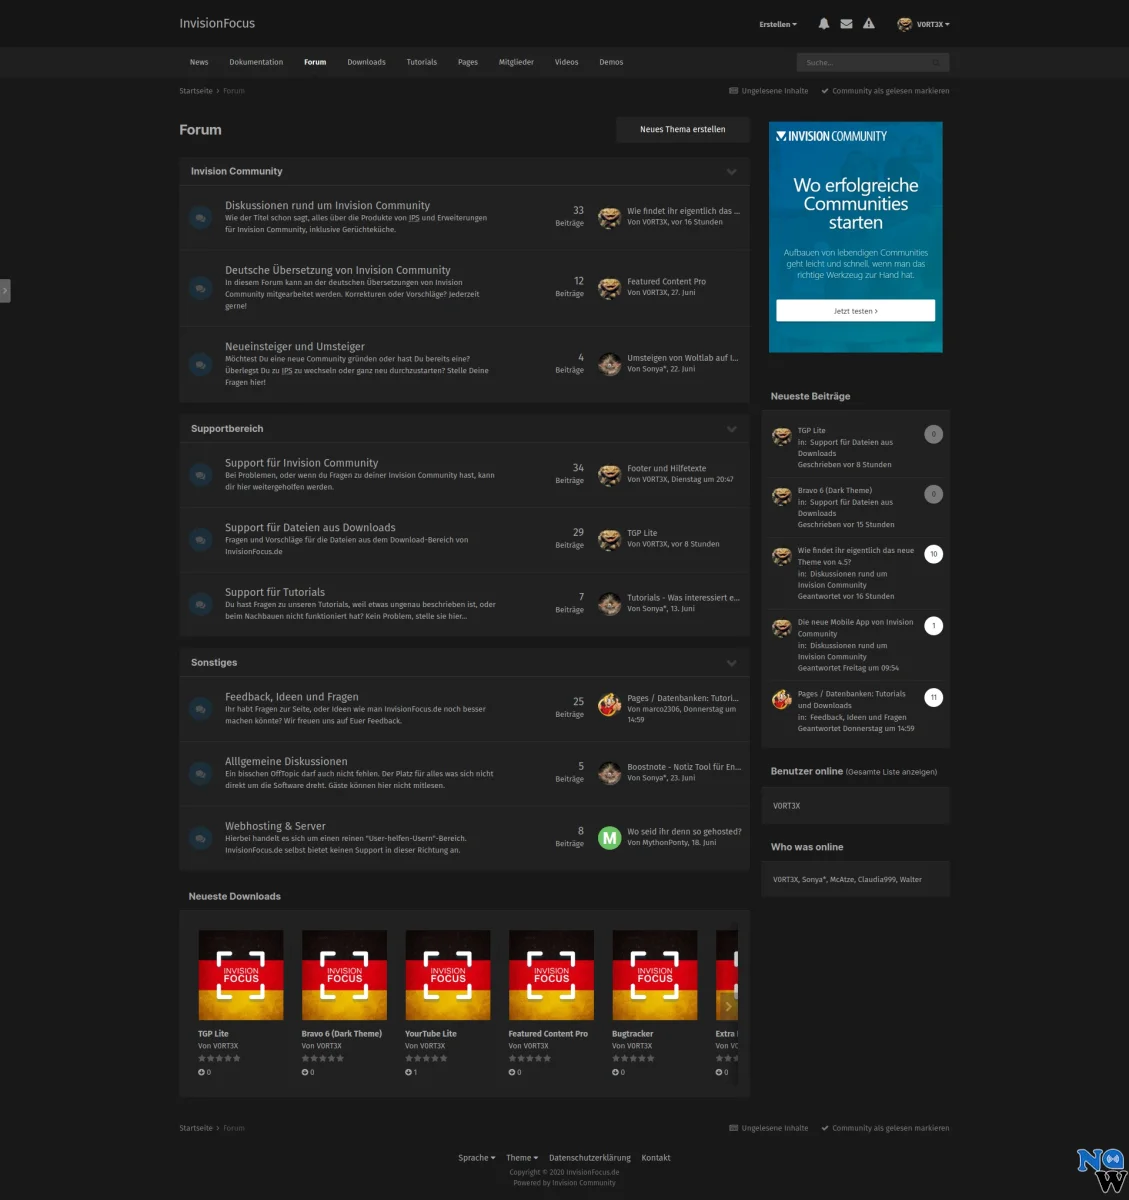The height and width of the screenshot is (1200, 1129).
Task: Open the Erstellen dropdown menu
Action: (x=778, y=24)
